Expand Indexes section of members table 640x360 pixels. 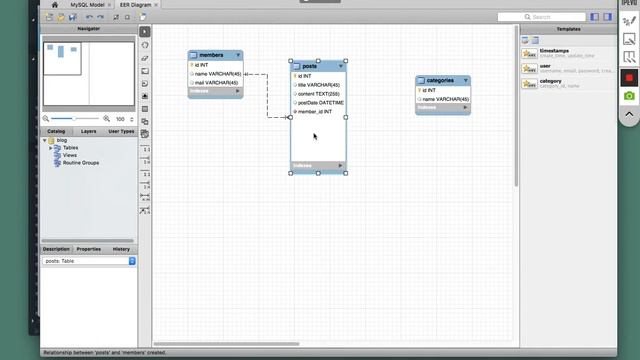click(238, 91)
